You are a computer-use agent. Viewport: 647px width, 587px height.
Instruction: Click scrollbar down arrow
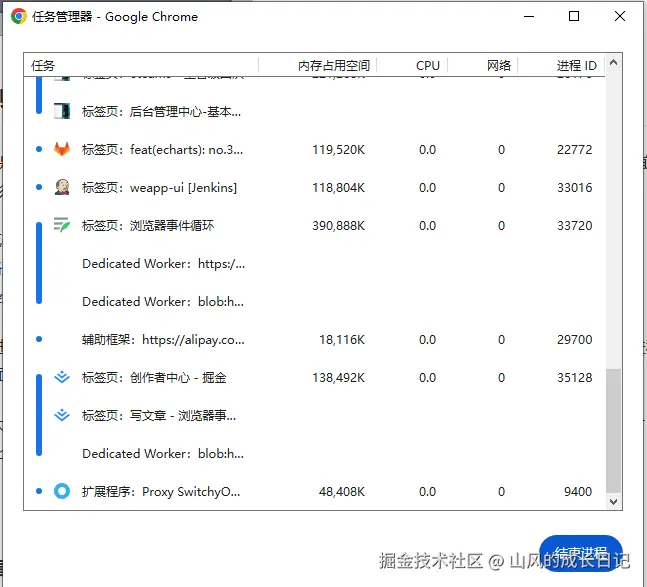(614, 502)
